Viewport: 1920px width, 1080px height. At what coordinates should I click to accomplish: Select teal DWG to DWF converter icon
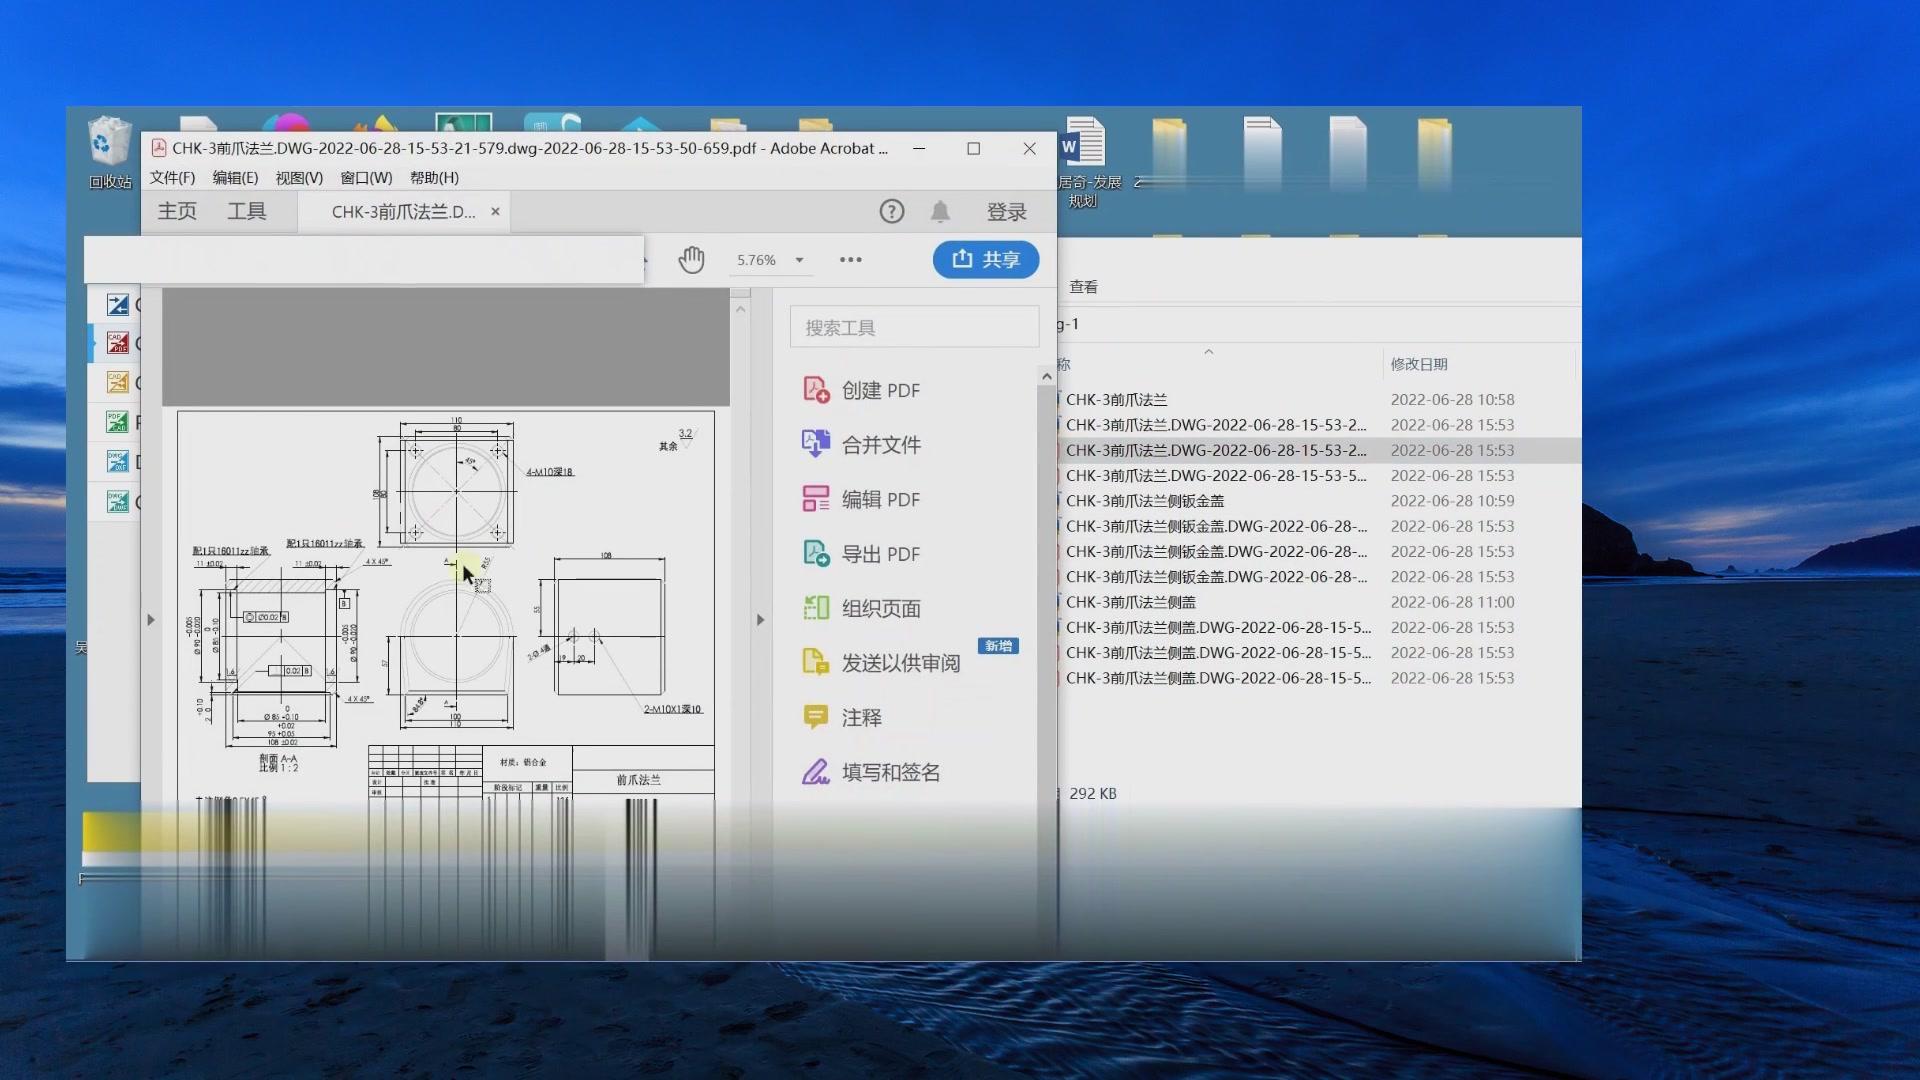[118, 501]
